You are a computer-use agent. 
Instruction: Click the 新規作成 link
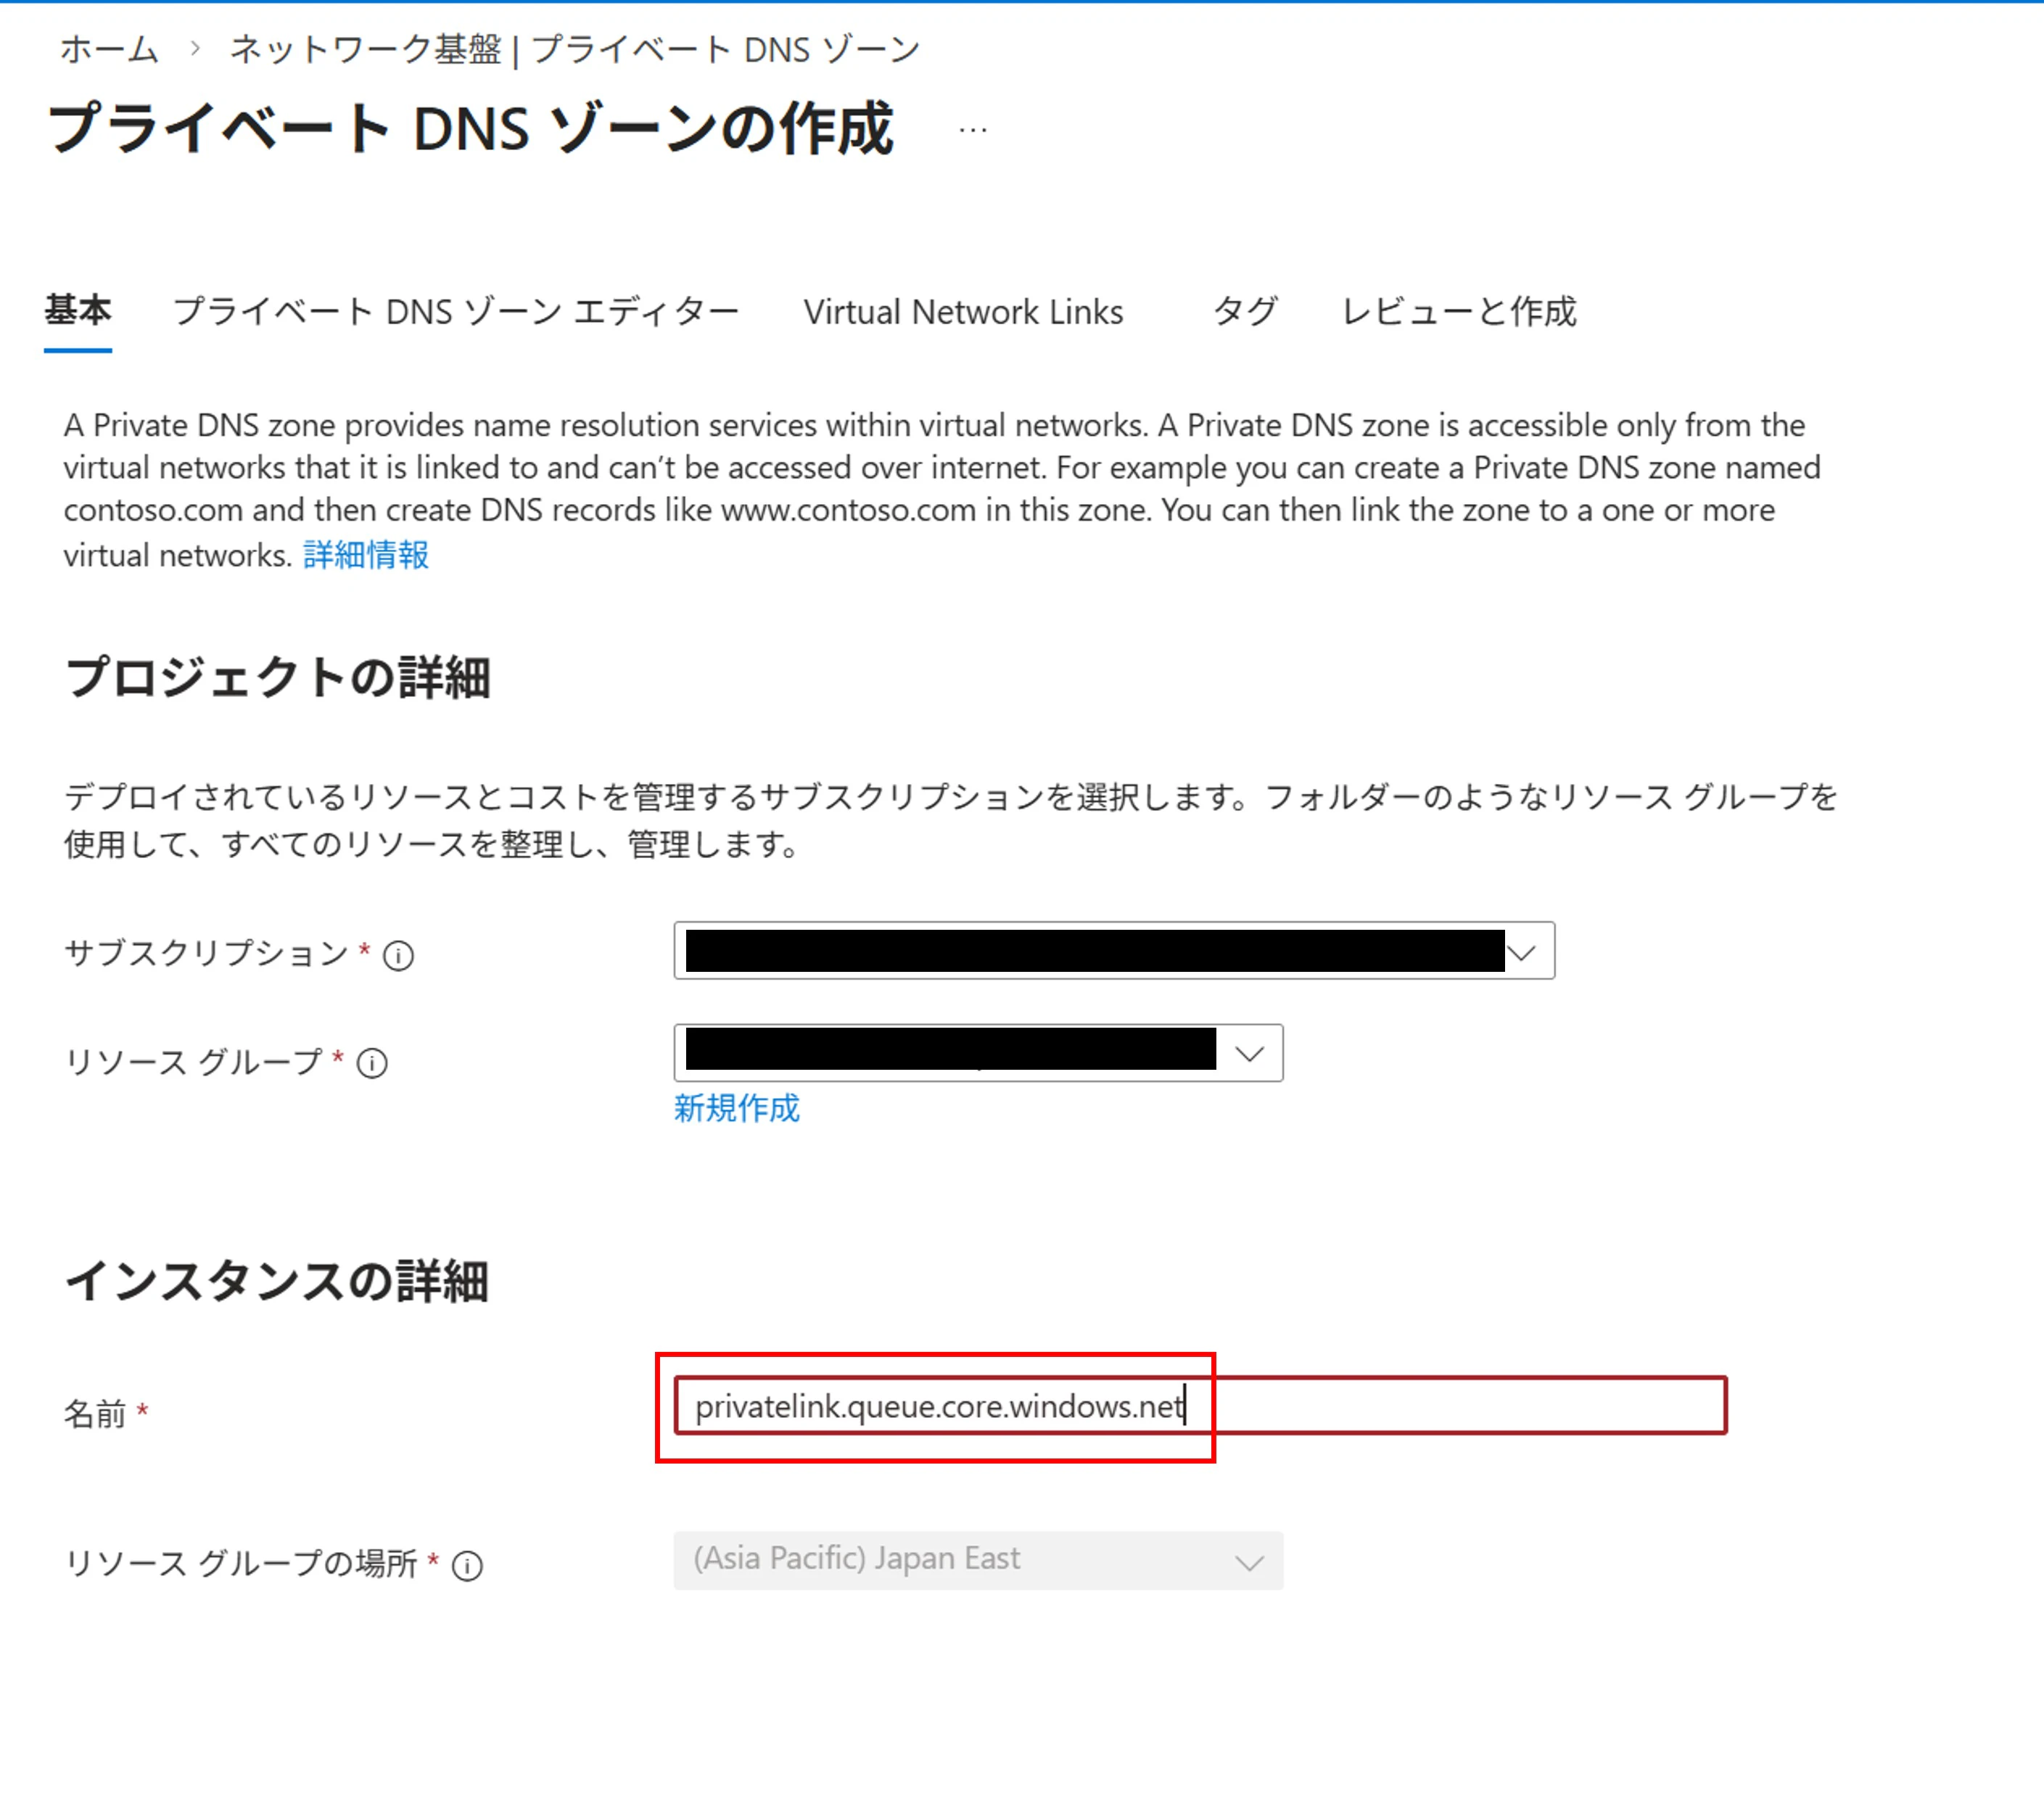[736, 1108]
